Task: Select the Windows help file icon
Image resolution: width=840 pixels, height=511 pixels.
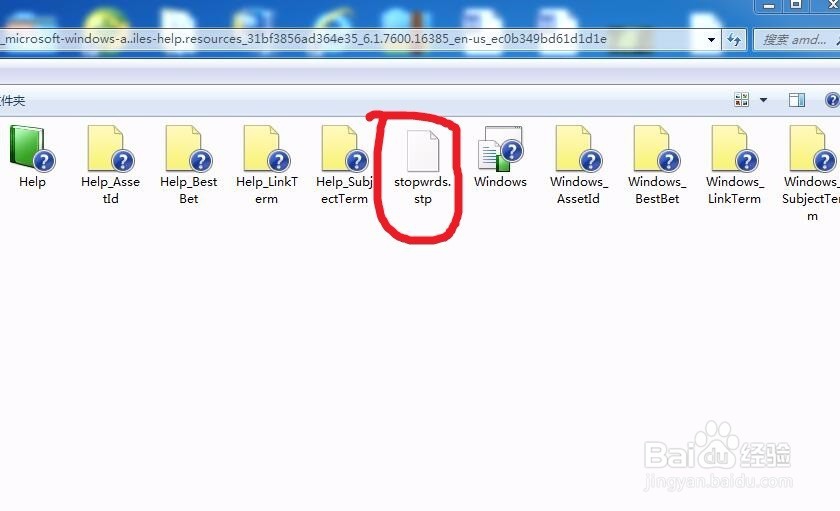Action: pos(500,148)
